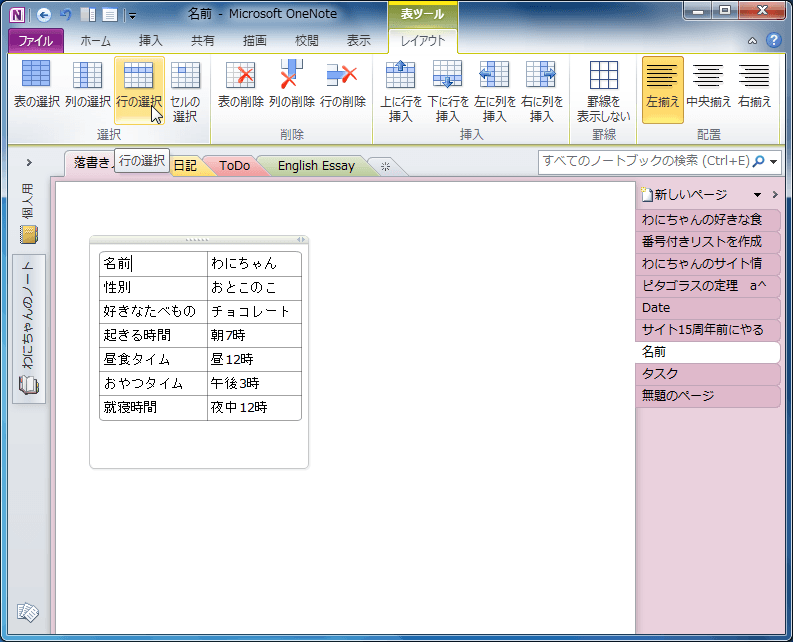Create a new section with the star tab
This screenshot has height=642, width=793.
pyautogui.click(x=385, y=166)
